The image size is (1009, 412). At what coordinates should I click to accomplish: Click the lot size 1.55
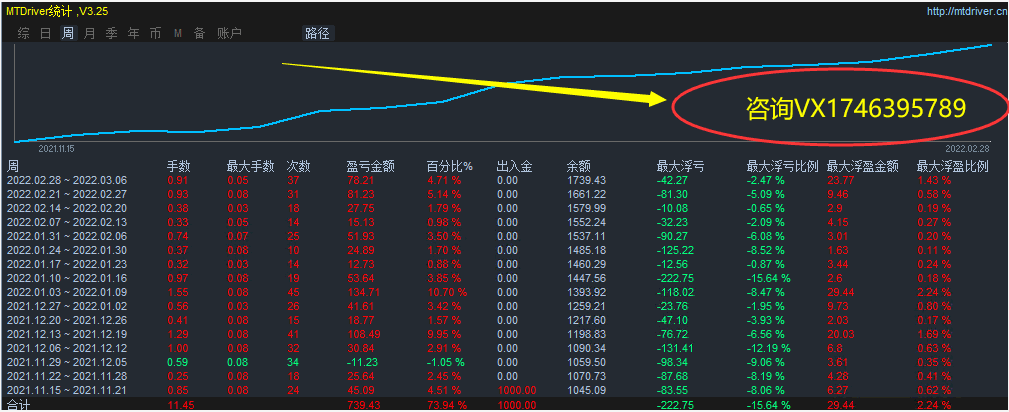tap(177, 292)
